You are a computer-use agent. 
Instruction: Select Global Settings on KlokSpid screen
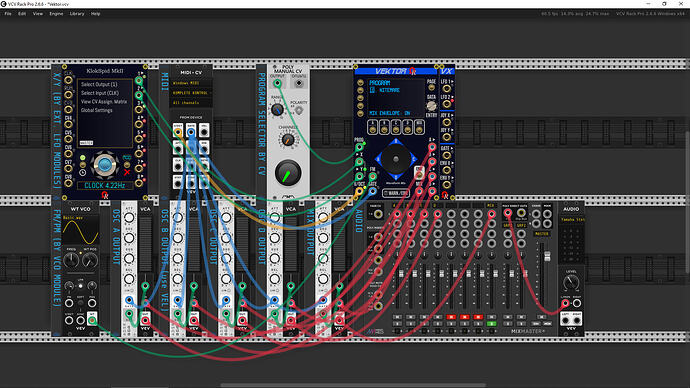click(x=96, y=110)
